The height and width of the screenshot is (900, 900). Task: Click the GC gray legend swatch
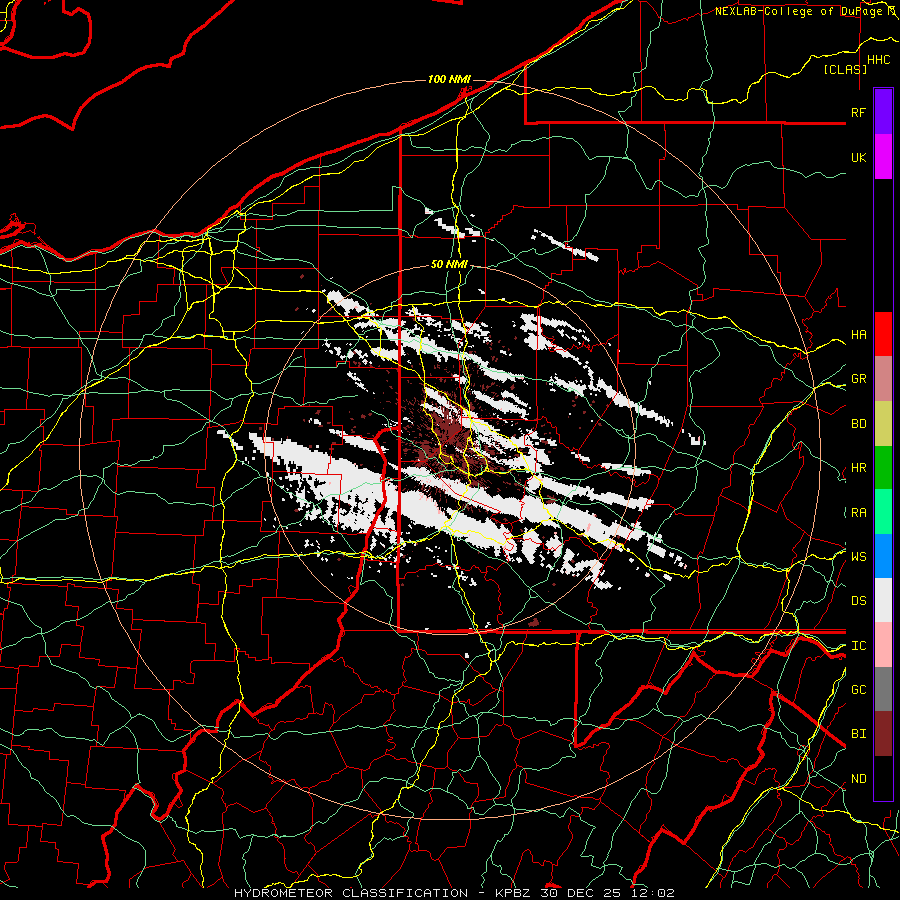[x=883, y=689]
